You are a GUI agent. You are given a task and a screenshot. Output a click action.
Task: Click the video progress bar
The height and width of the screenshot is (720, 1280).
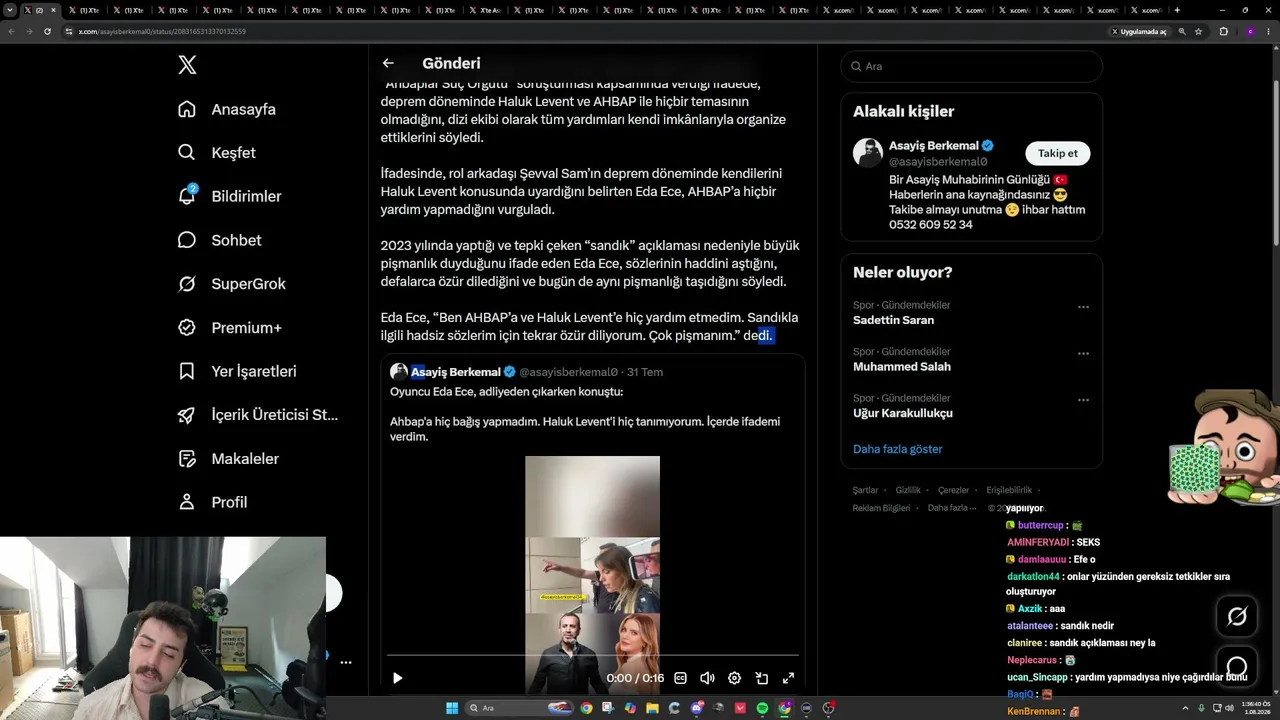pyautogui.click(x=592, y=656)
